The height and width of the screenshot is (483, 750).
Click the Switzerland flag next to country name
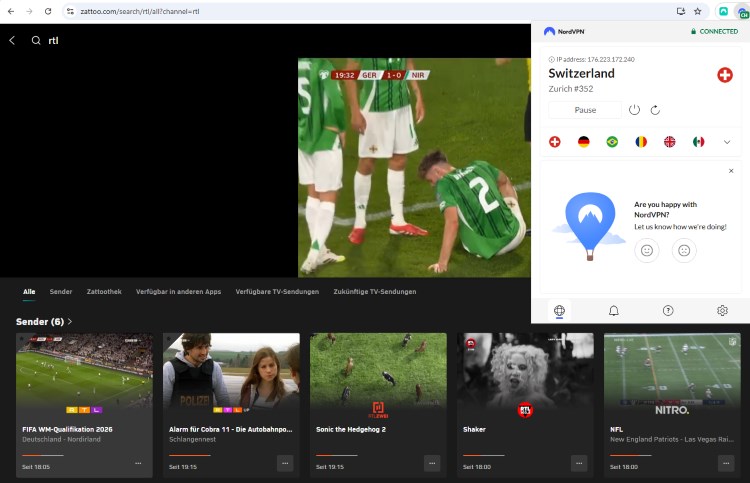[x=725, y=75]
